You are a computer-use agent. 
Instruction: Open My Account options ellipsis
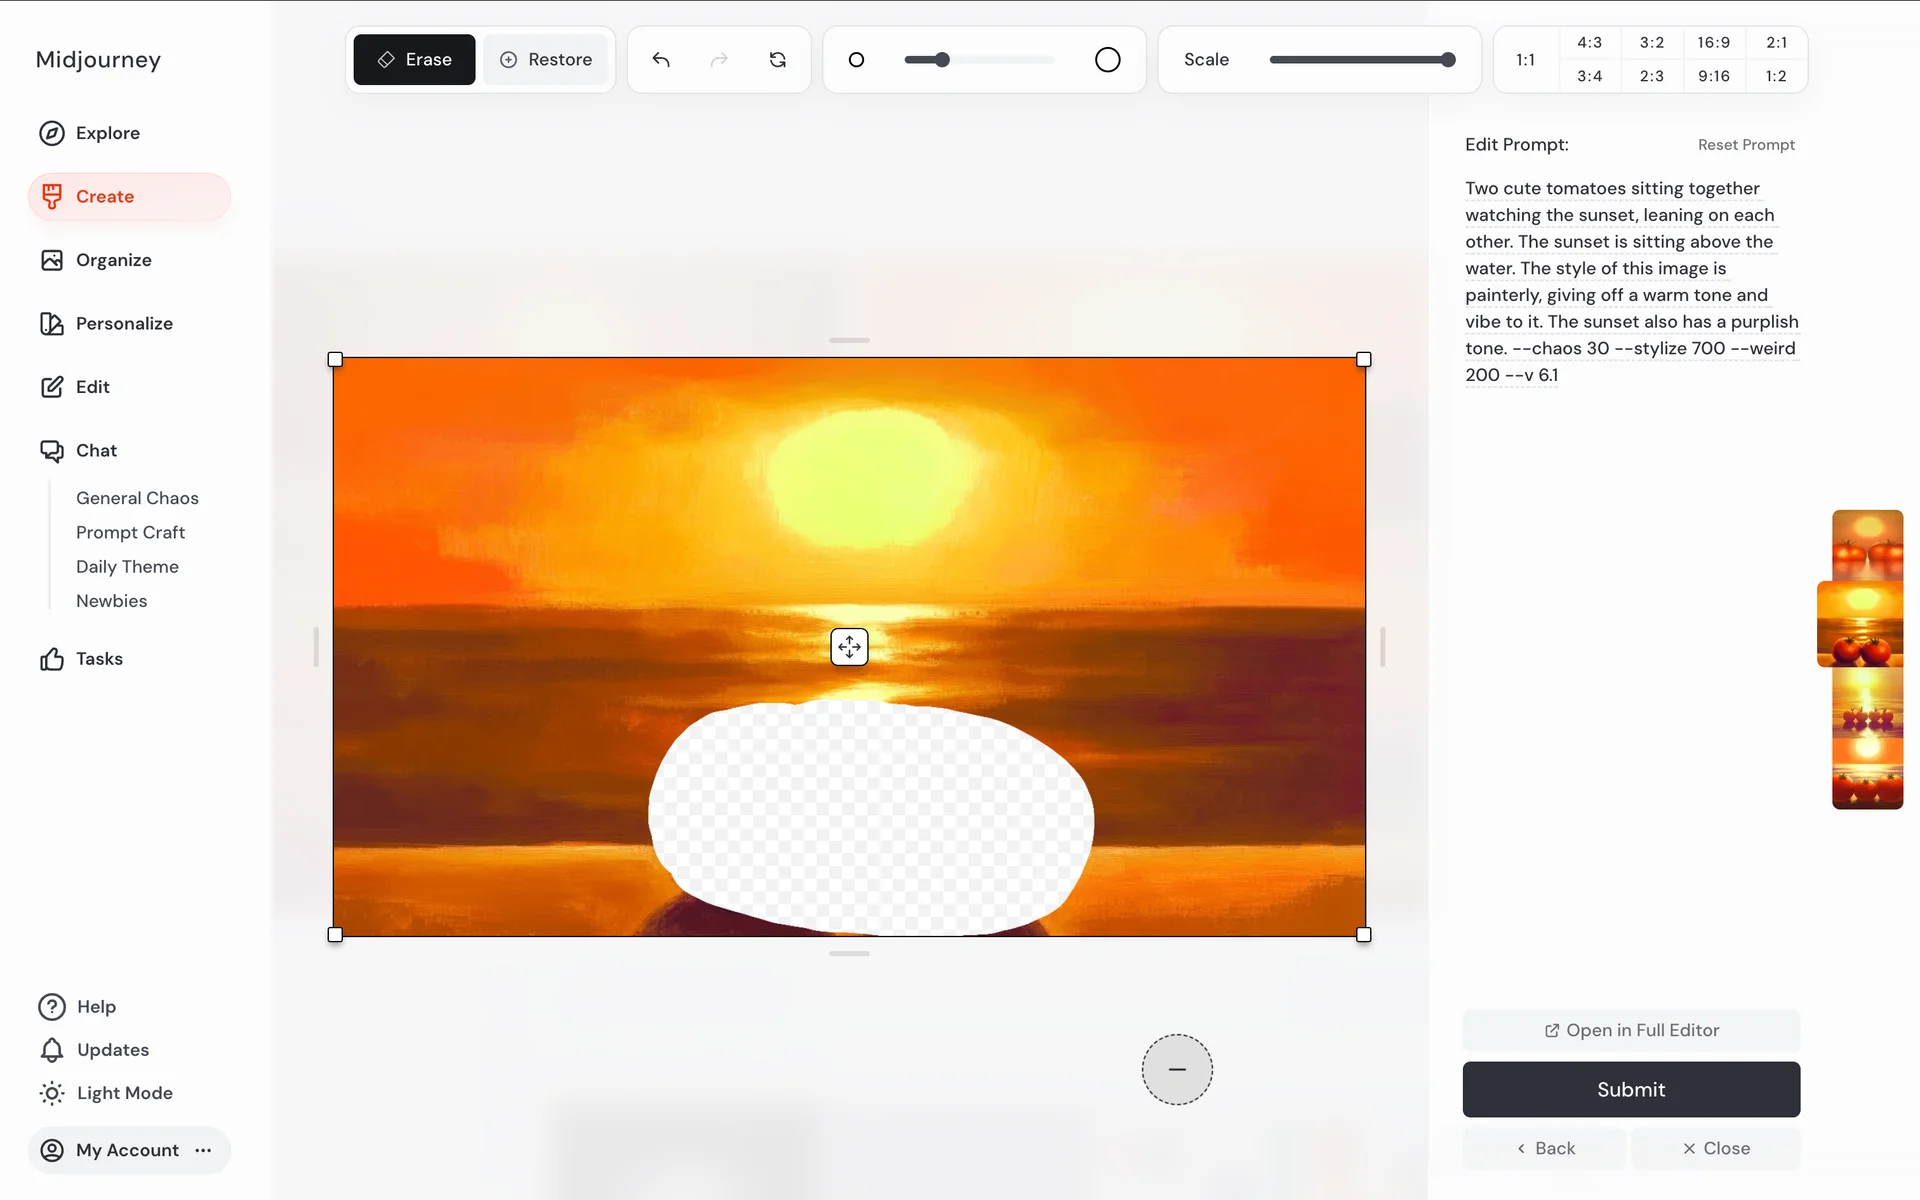204,1150
